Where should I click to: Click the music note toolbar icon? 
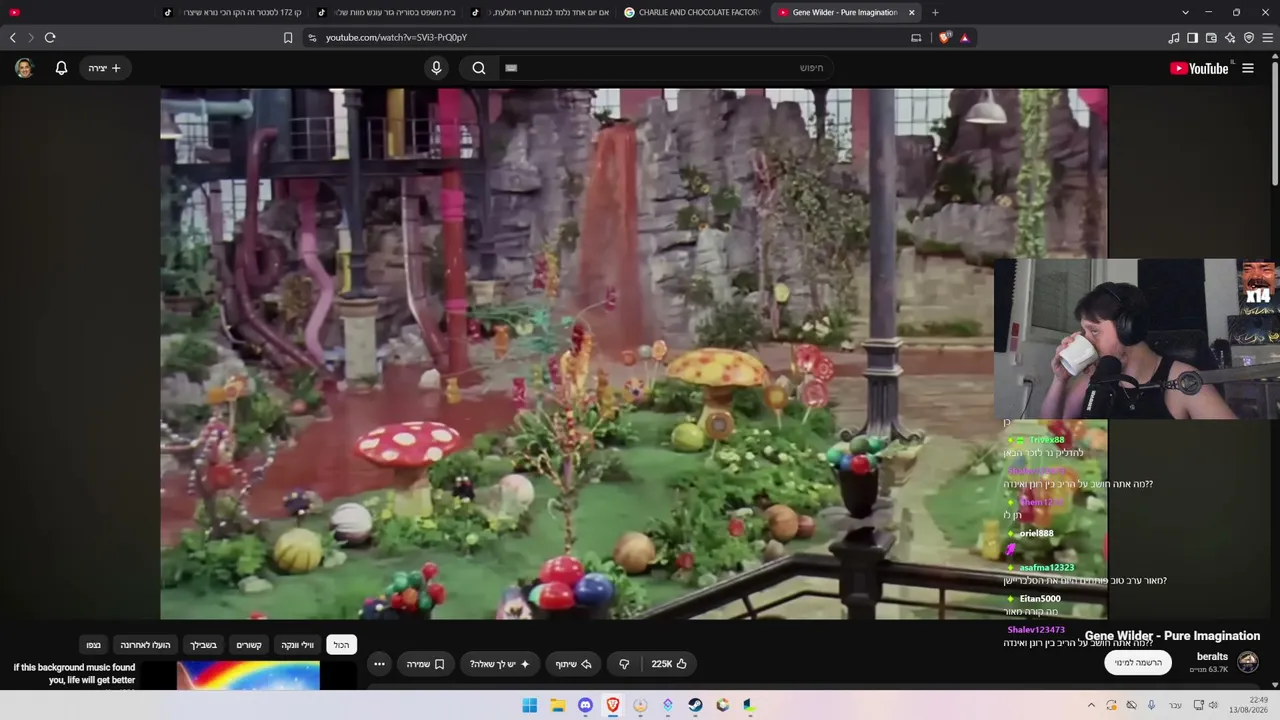pos(1174,37)
